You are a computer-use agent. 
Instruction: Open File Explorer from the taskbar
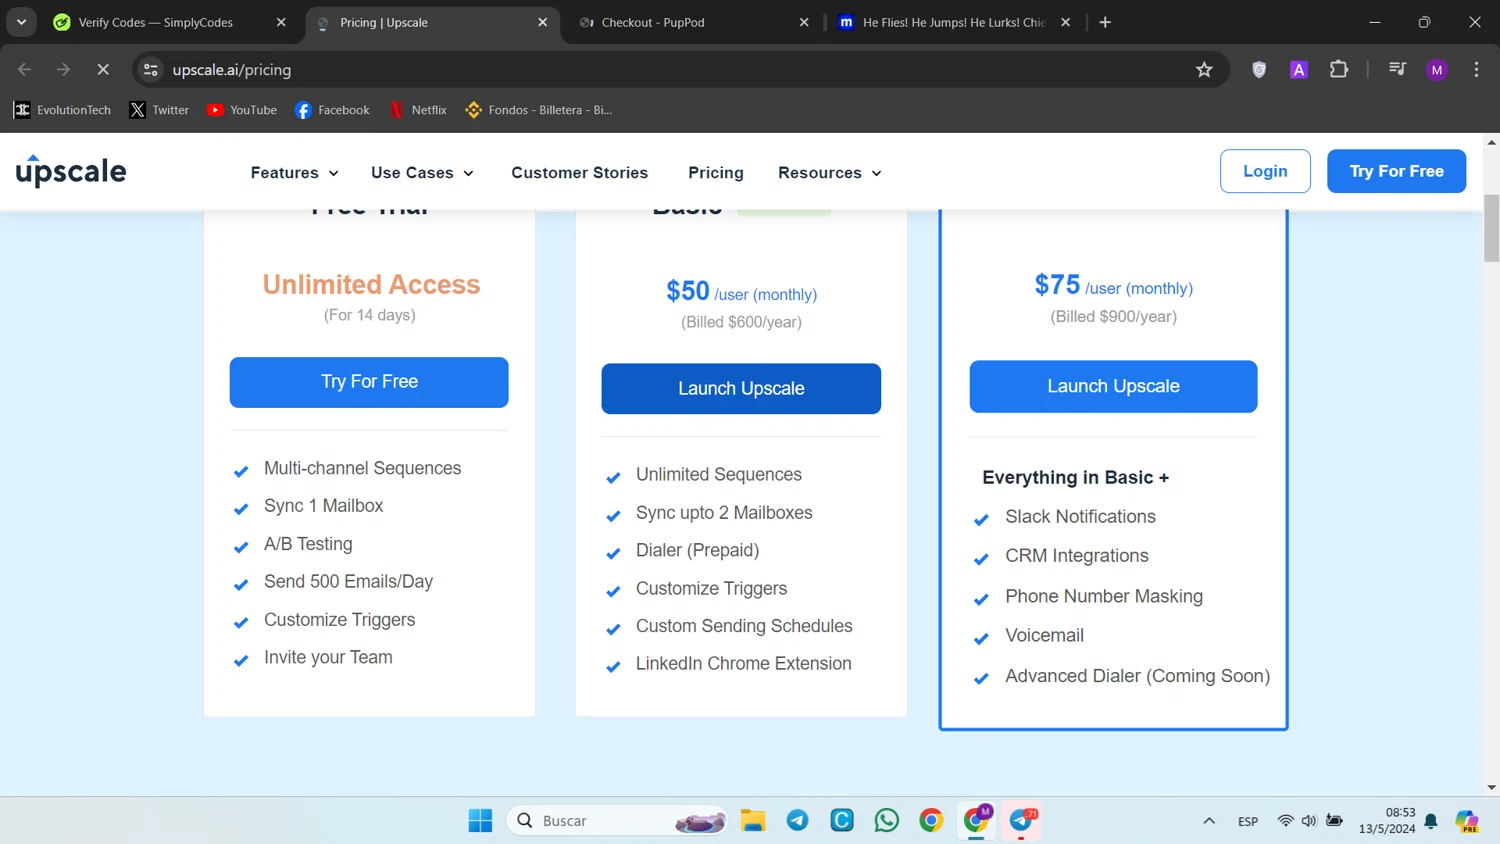coord(753,820)
